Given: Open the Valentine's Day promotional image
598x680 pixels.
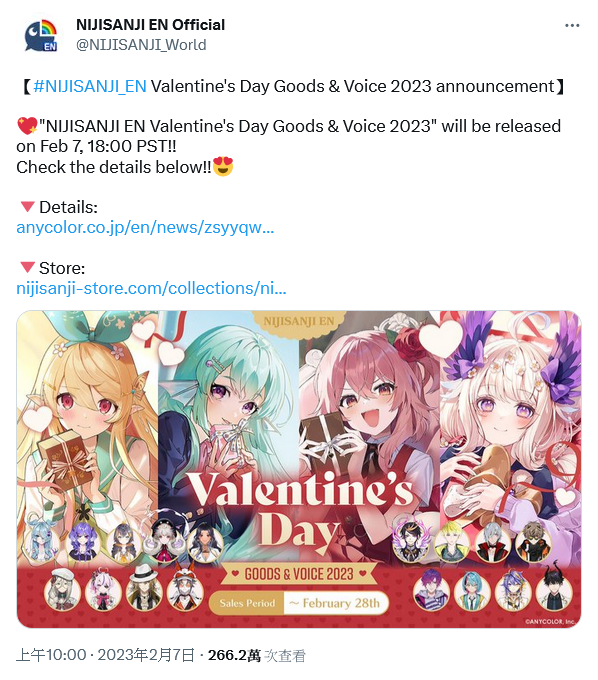Looking at the screenshot, I should pyautogui.click(x=299, y=469).
